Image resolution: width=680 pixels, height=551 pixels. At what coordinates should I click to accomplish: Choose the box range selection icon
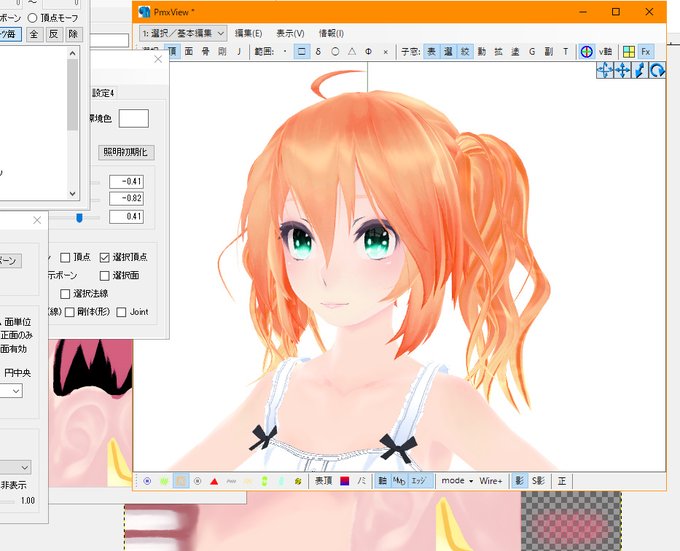(302, 52)
